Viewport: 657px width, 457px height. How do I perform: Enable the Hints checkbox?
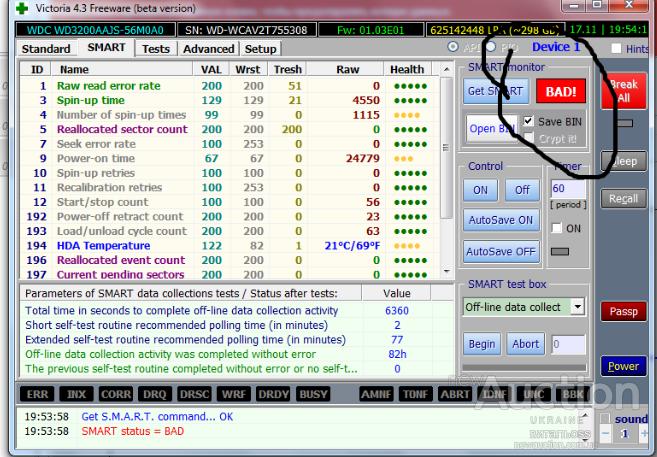coord(616,48)
